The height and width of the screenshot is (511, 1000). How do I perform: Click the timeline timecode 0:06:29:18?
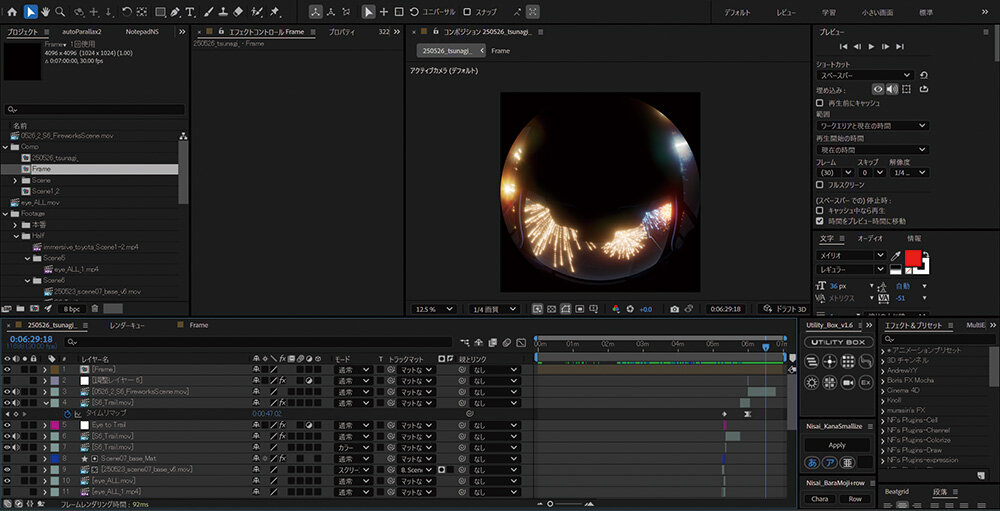click(30, 339)
